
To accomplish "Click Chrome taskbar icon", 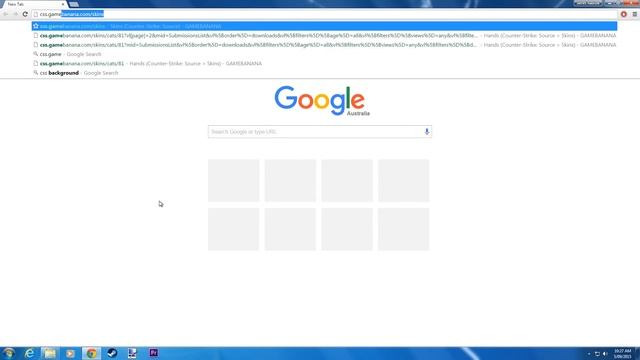I will (91, 353).
